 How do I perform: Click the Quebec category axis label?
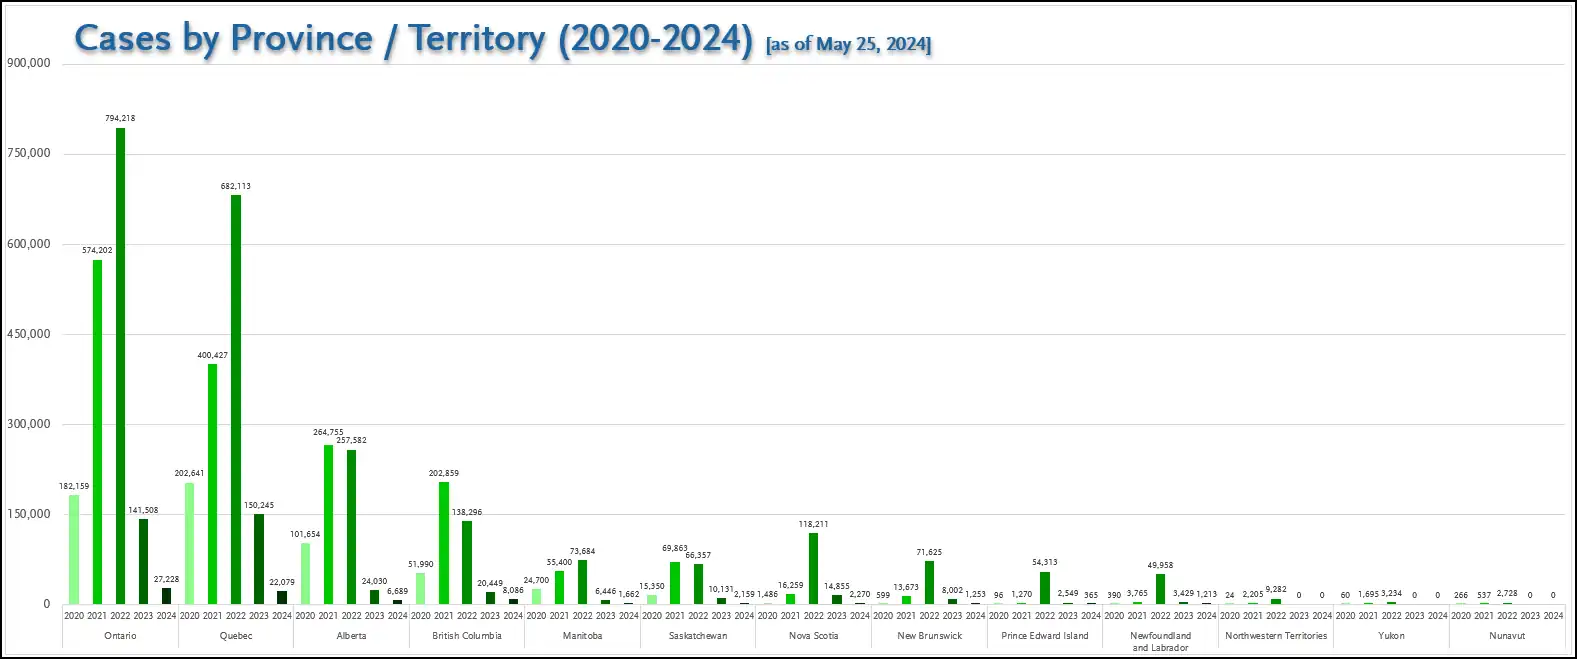(x=236, y=636)
